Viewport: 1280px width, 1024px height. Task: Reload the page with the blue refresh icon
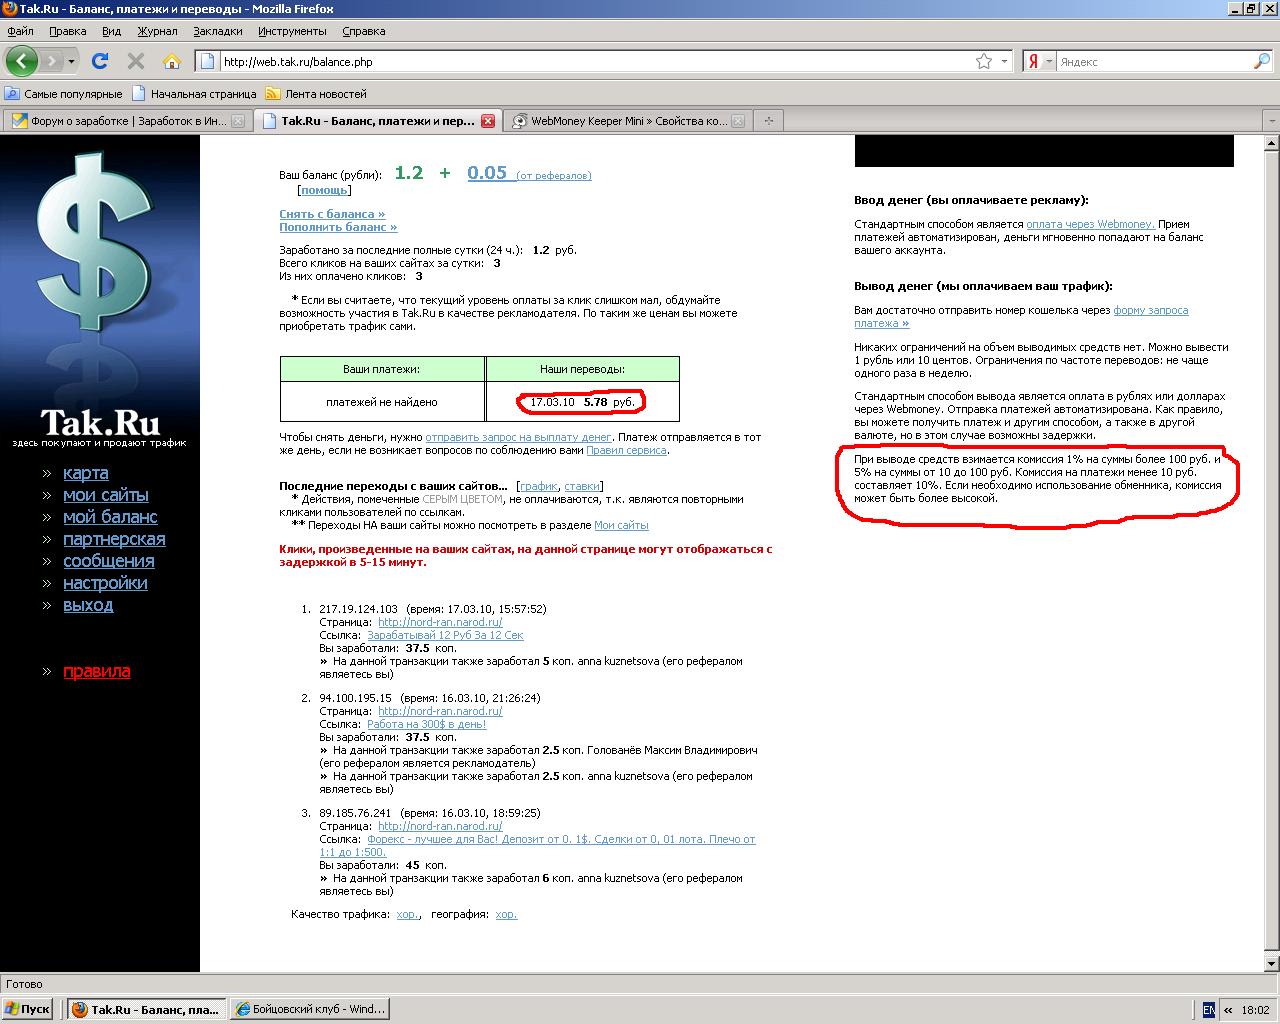coord(100,61)
